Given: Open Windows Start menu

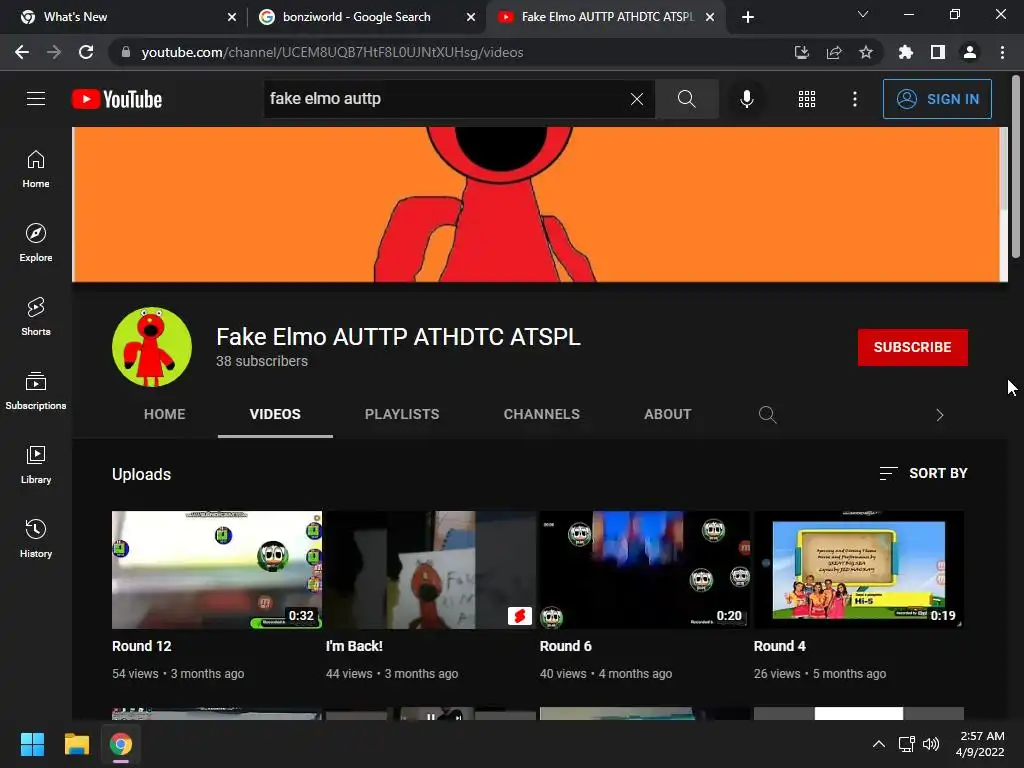Looking at the screenshot, I should pyautogui.click(x=32, y=744).
